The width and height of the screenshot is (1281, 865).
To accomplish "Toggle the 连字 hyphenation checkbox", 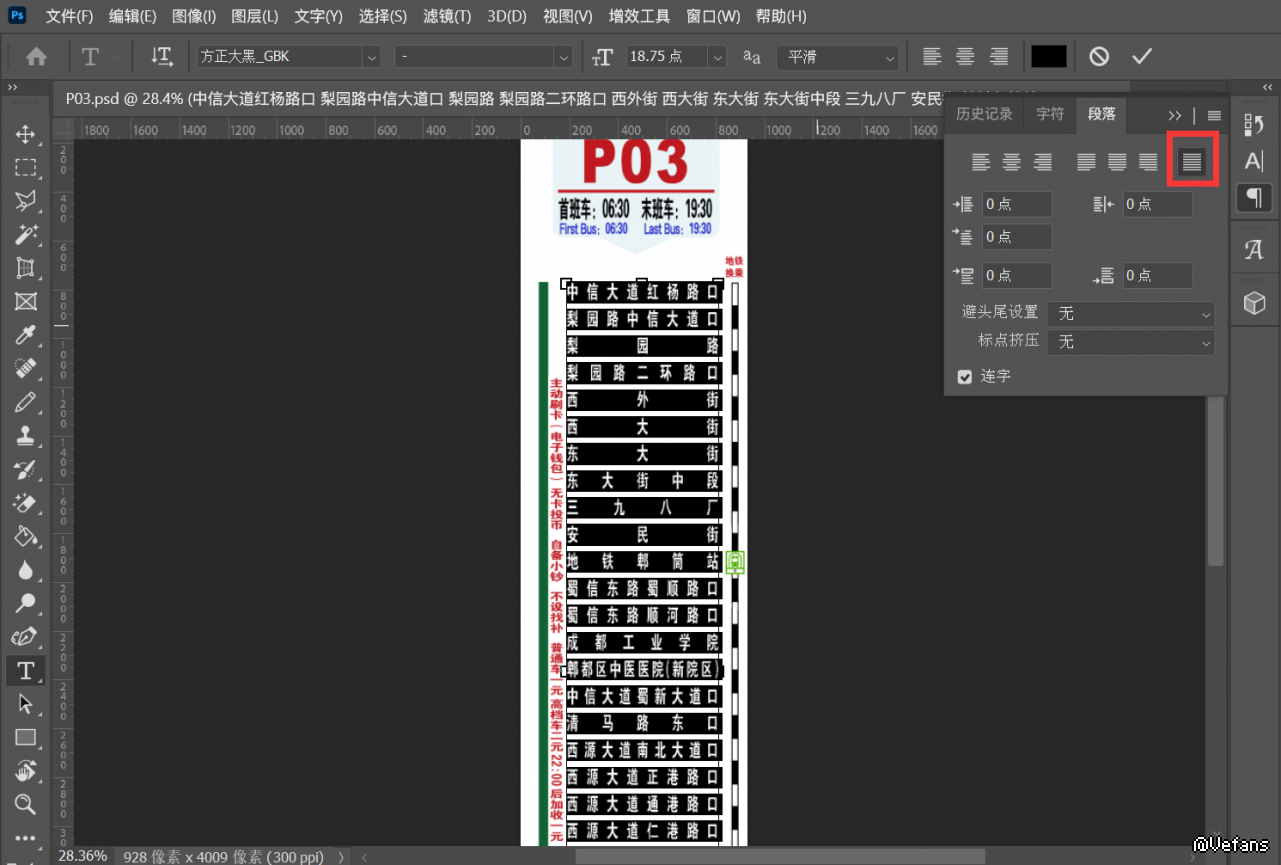I will click(965, 377).
